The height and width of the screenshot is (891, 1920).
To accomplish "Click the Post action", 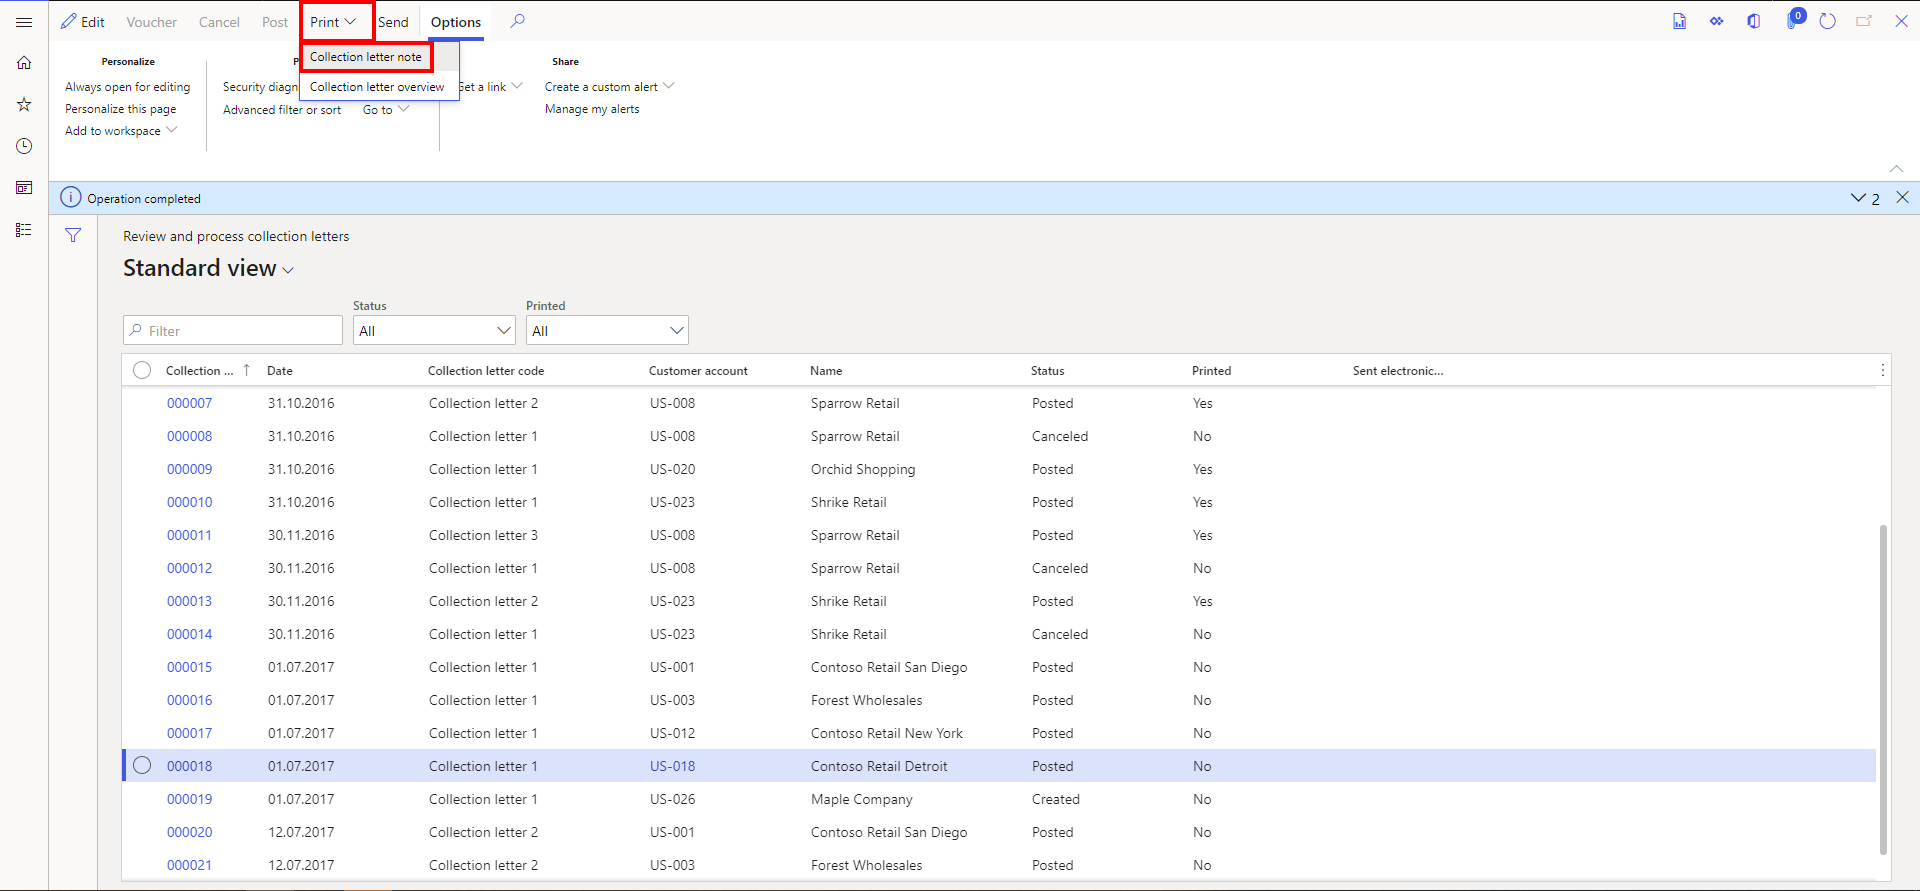I will click(275, 22).
